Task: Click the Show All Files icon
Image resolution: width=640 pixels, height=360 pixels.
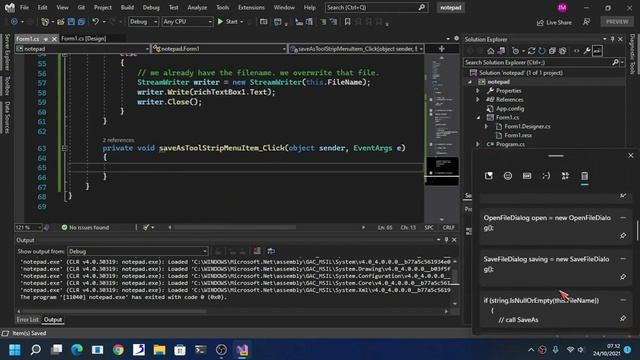Action: tap(563, 51)
